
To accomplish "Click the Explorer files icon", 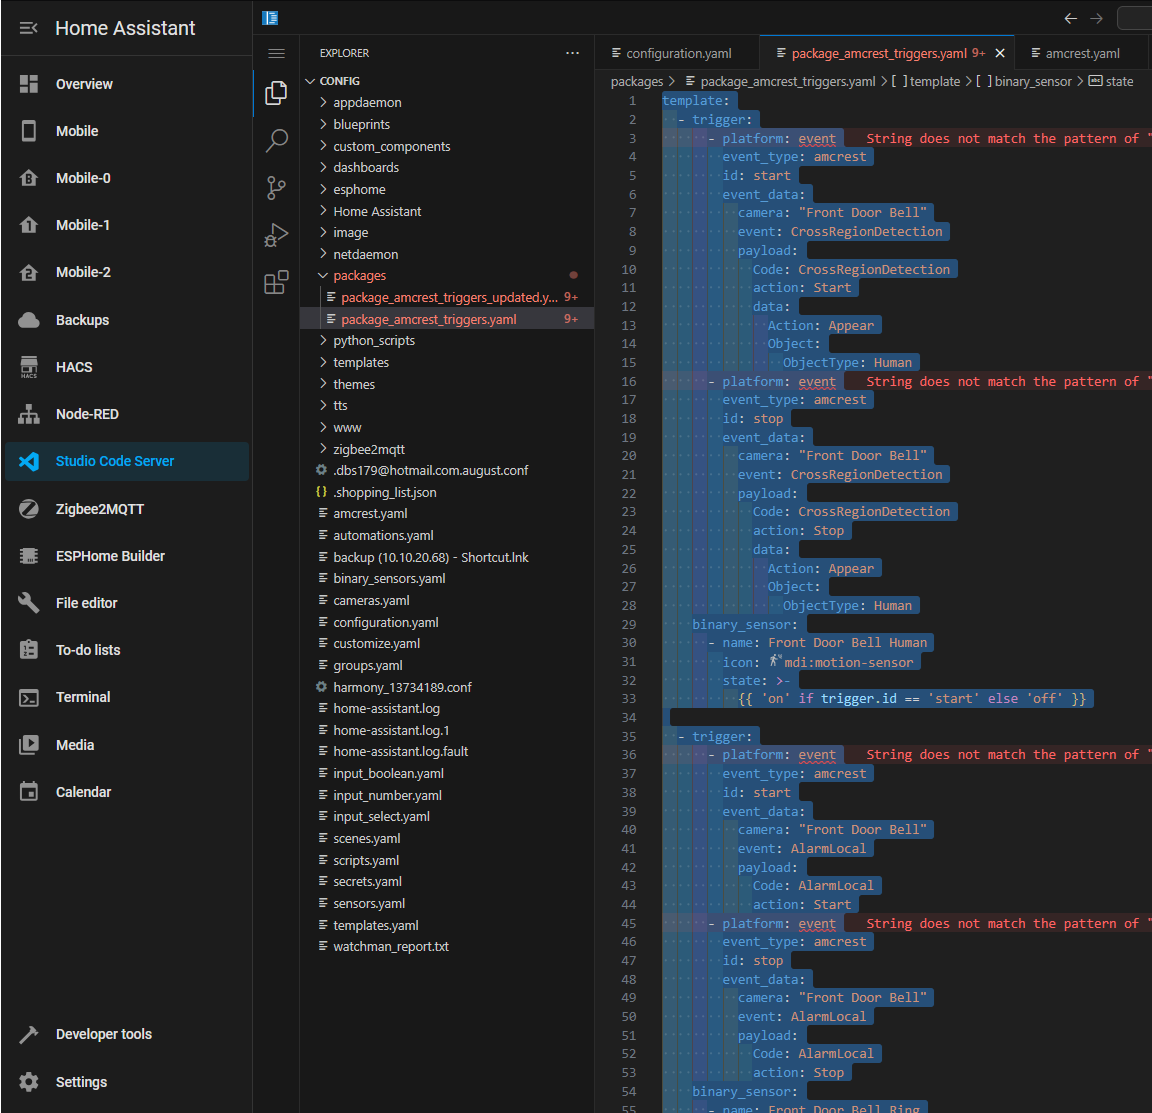I will click(276, 93).
